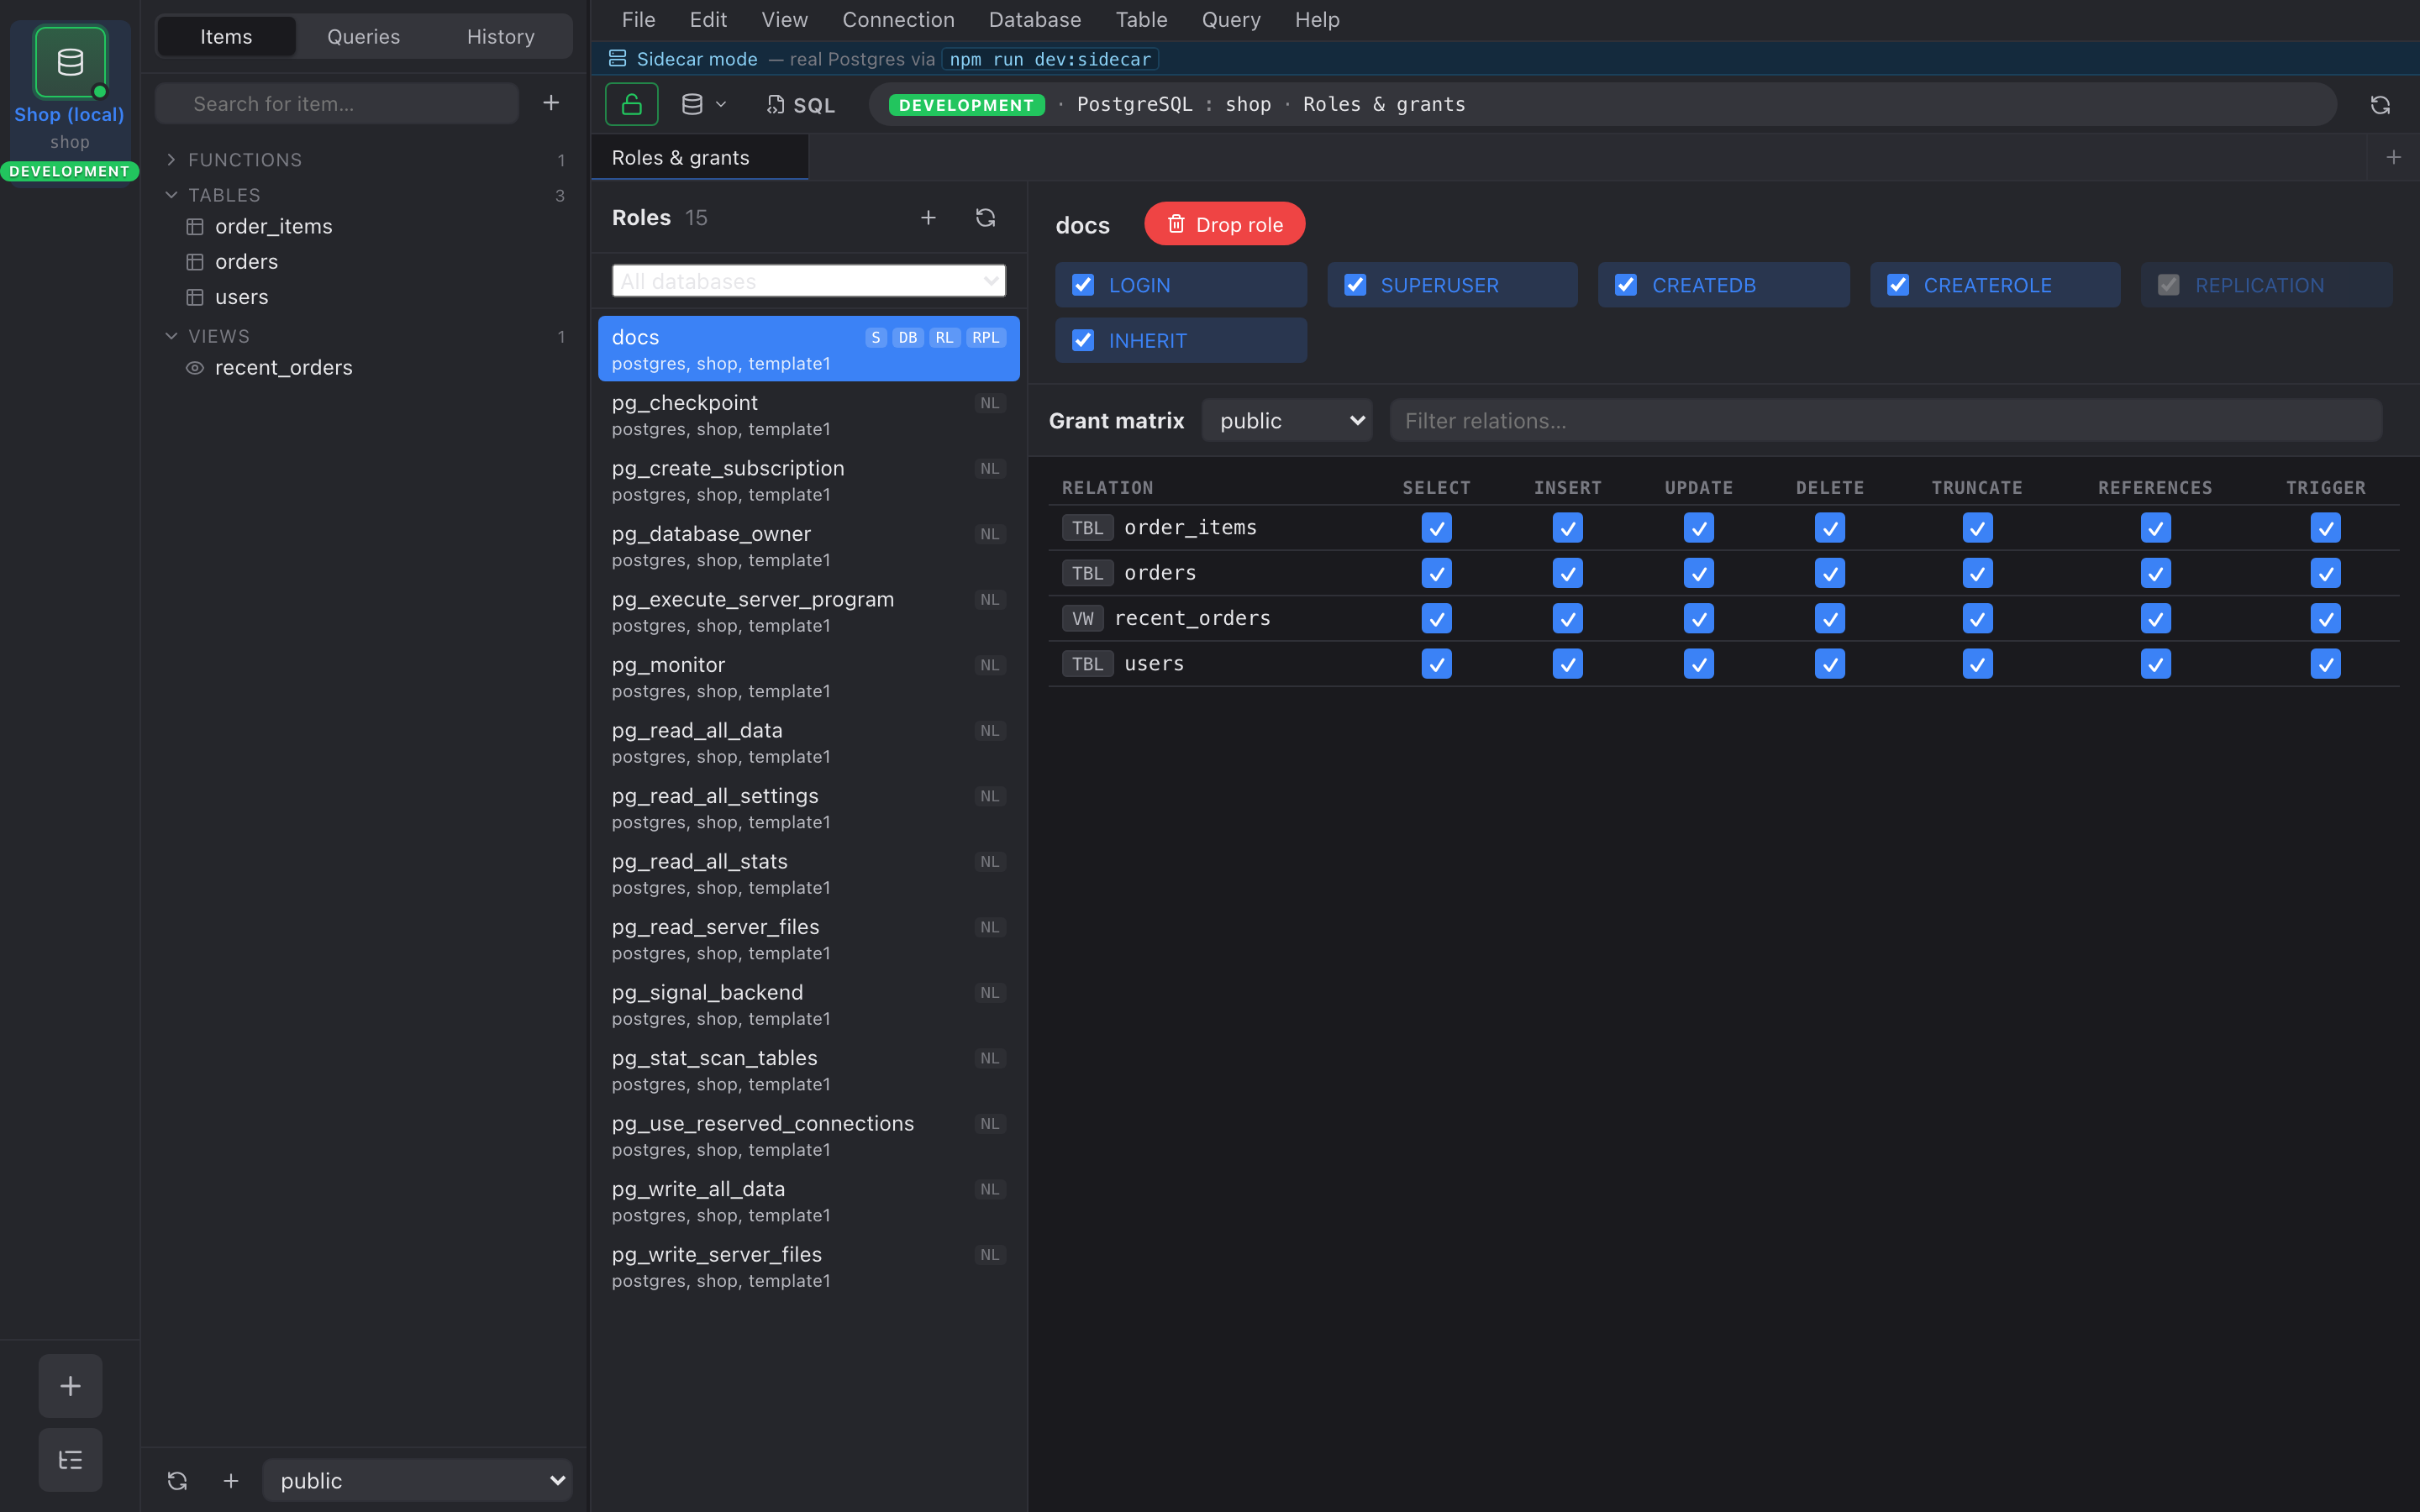Screen dimensions: 2420x1512
Task: Open the All databases filter dropdown
Action: click(808, 281)
